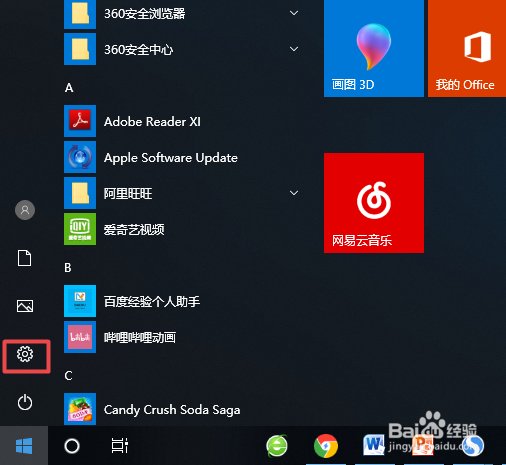The width and height of the screenshot is (506, 465).
Task: Open Cortana search circle on taskbar
Action: (72, 446)
